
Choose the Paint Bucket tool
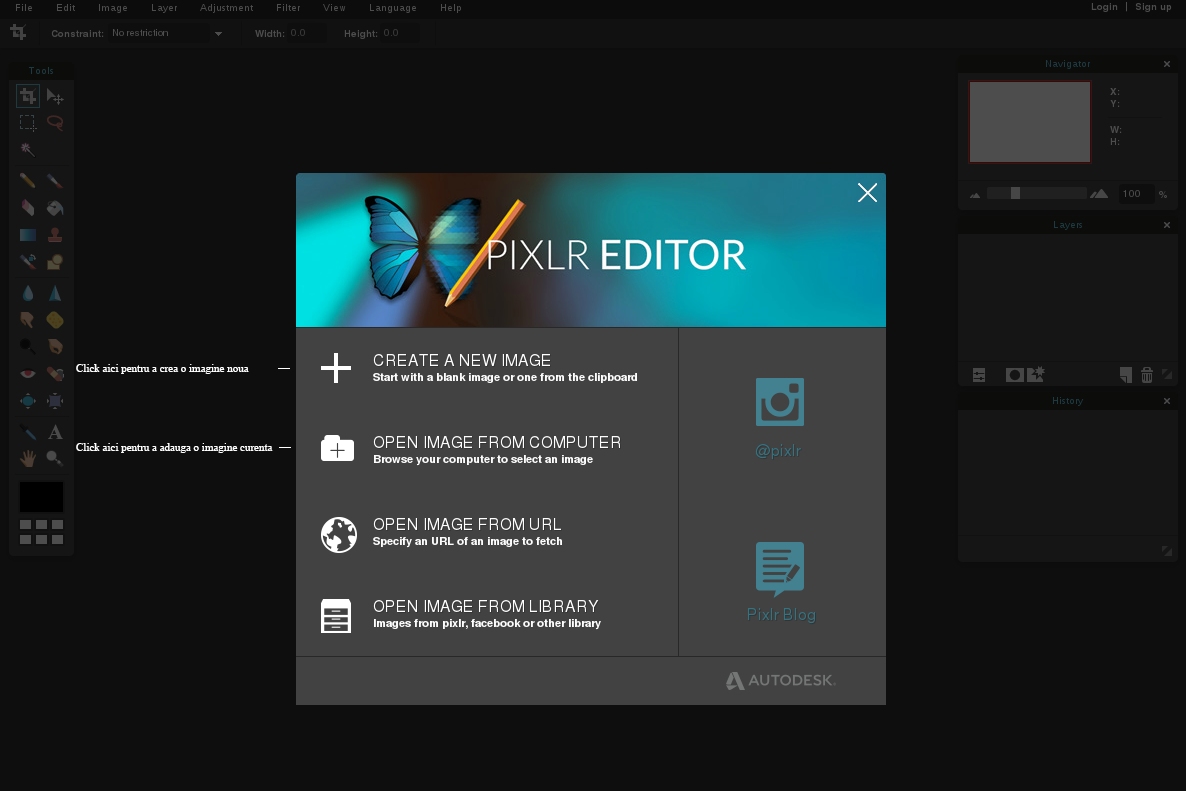point(55,208)
